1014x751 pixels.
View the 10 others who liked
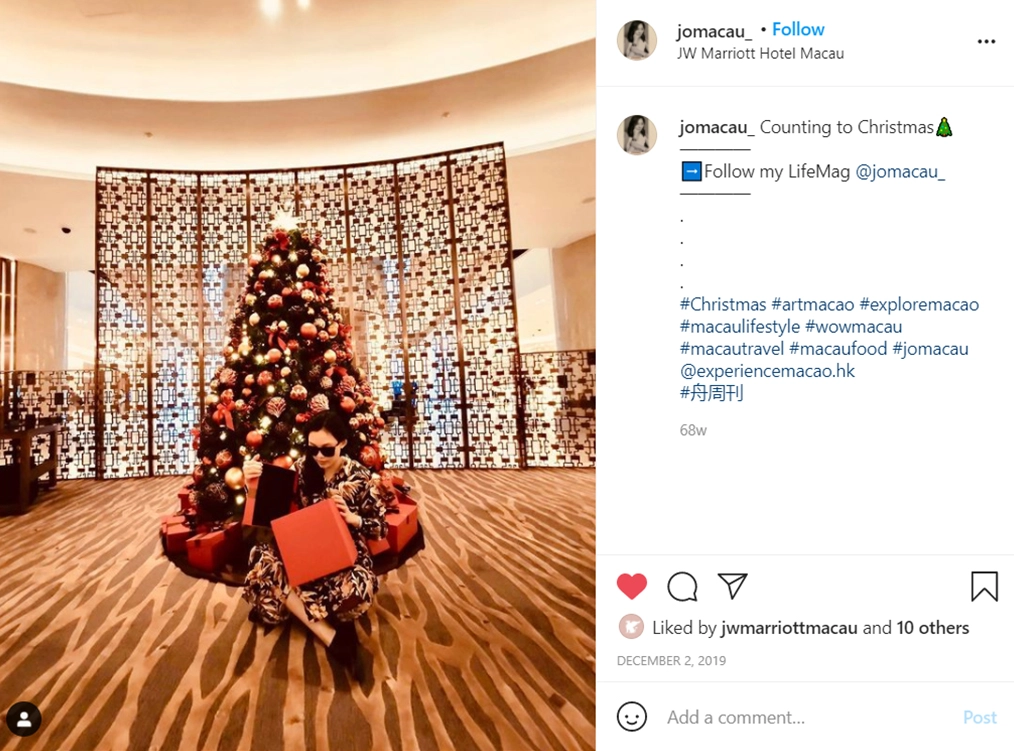(x=932, y=627)
